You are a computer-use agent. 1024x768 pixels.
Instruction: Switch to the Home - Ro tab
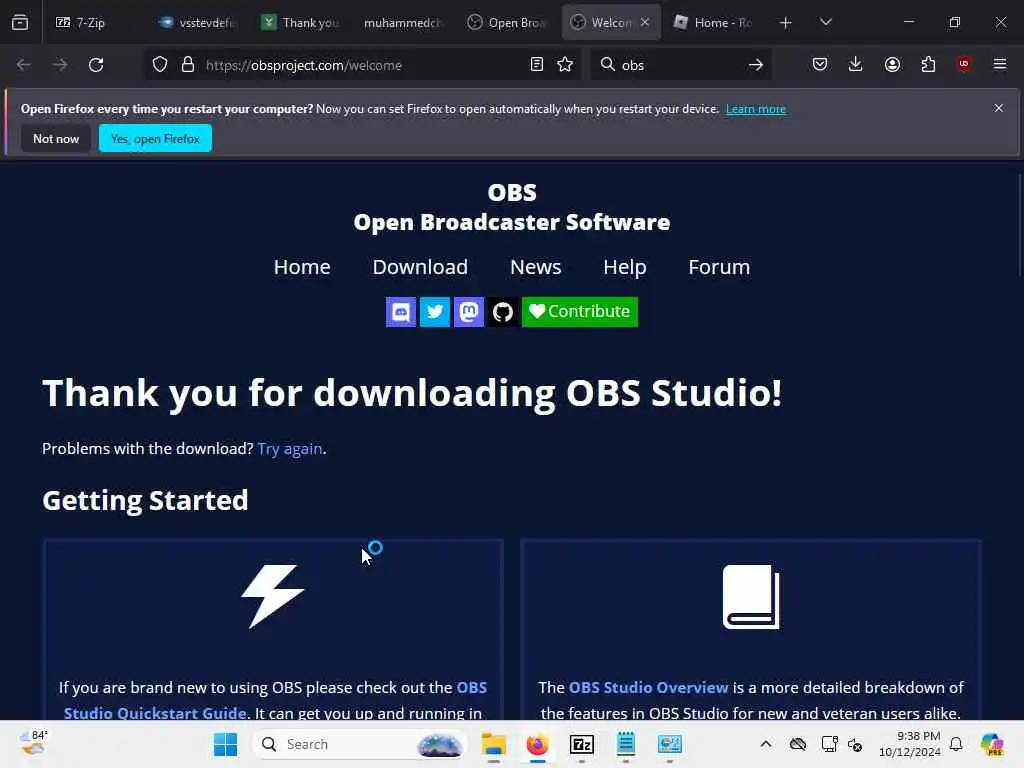click(x=714, y=22)
